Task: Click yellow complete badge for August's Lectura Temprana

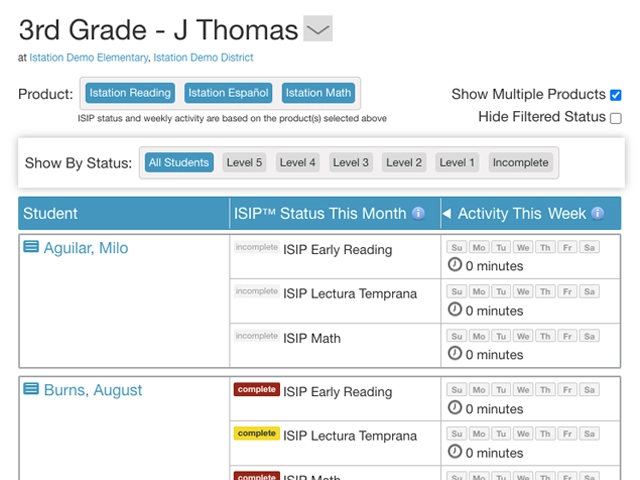Action: tap(257, 433)
